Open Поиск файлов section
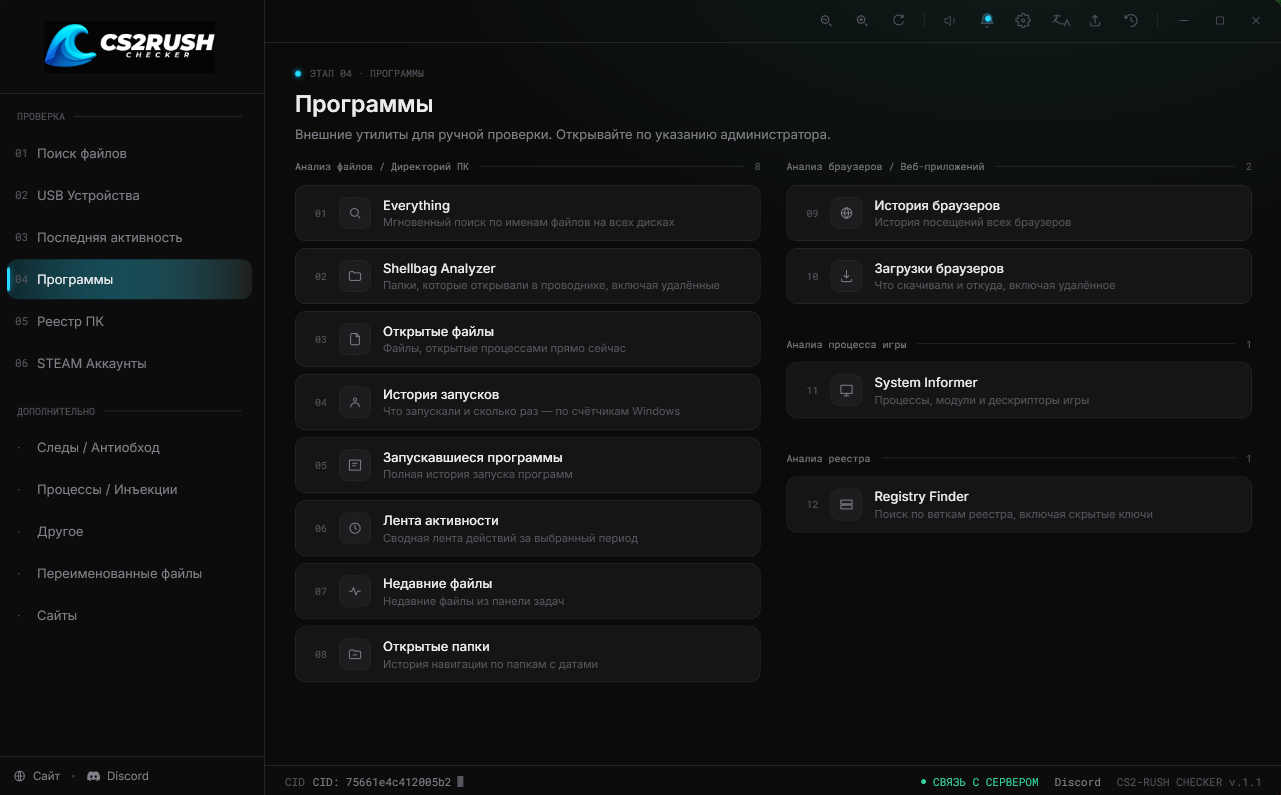 click(x=129, y=154)
